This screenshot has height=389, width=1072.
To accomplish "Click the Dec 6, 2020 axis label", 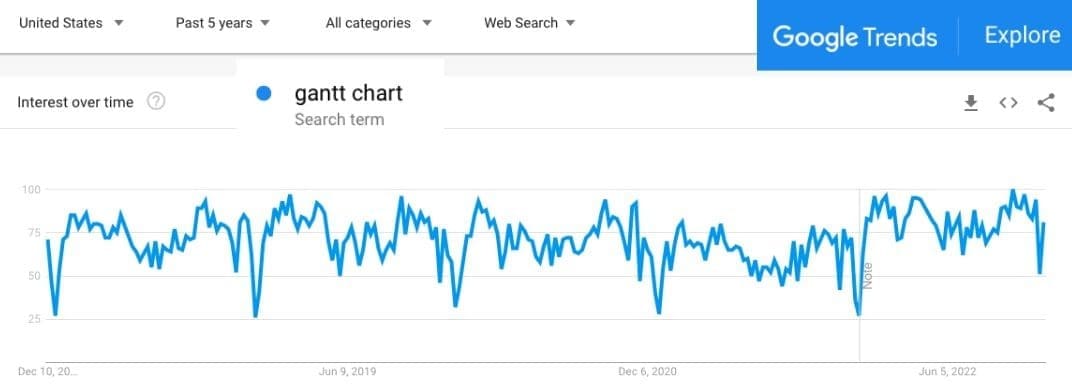I will (x=647, y=372).
